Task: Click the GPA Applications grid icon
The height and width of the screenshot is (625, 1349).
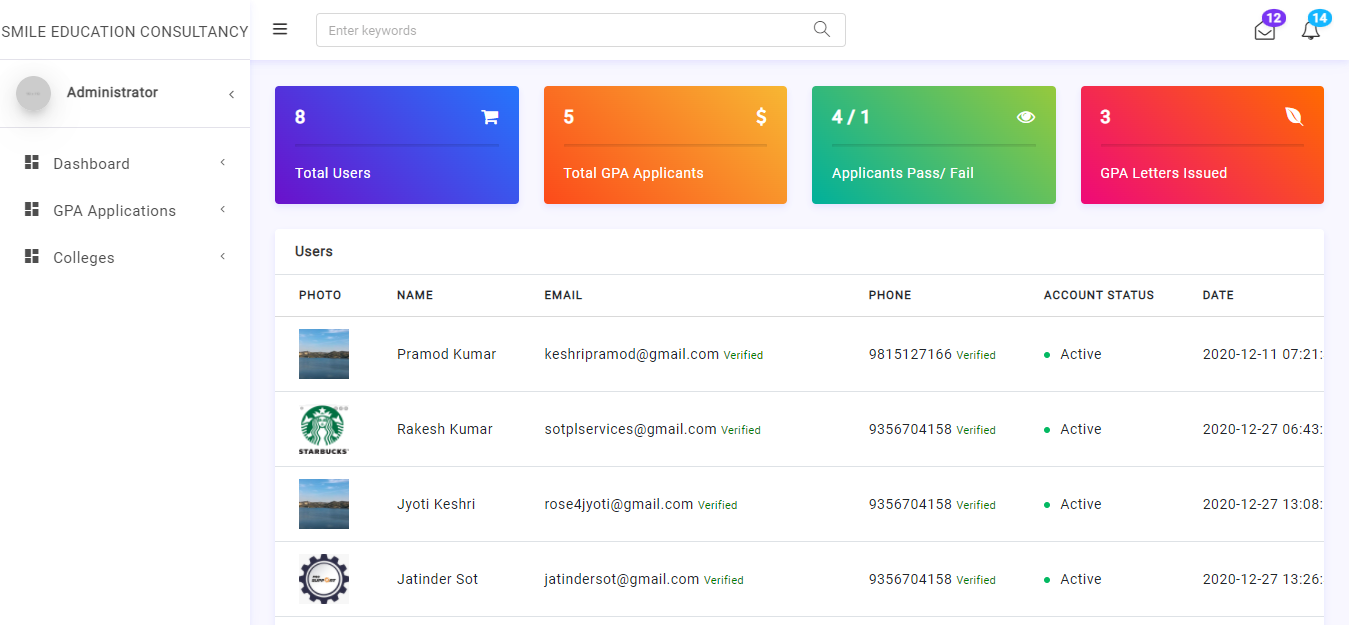Action: click(x=31, y=209)
